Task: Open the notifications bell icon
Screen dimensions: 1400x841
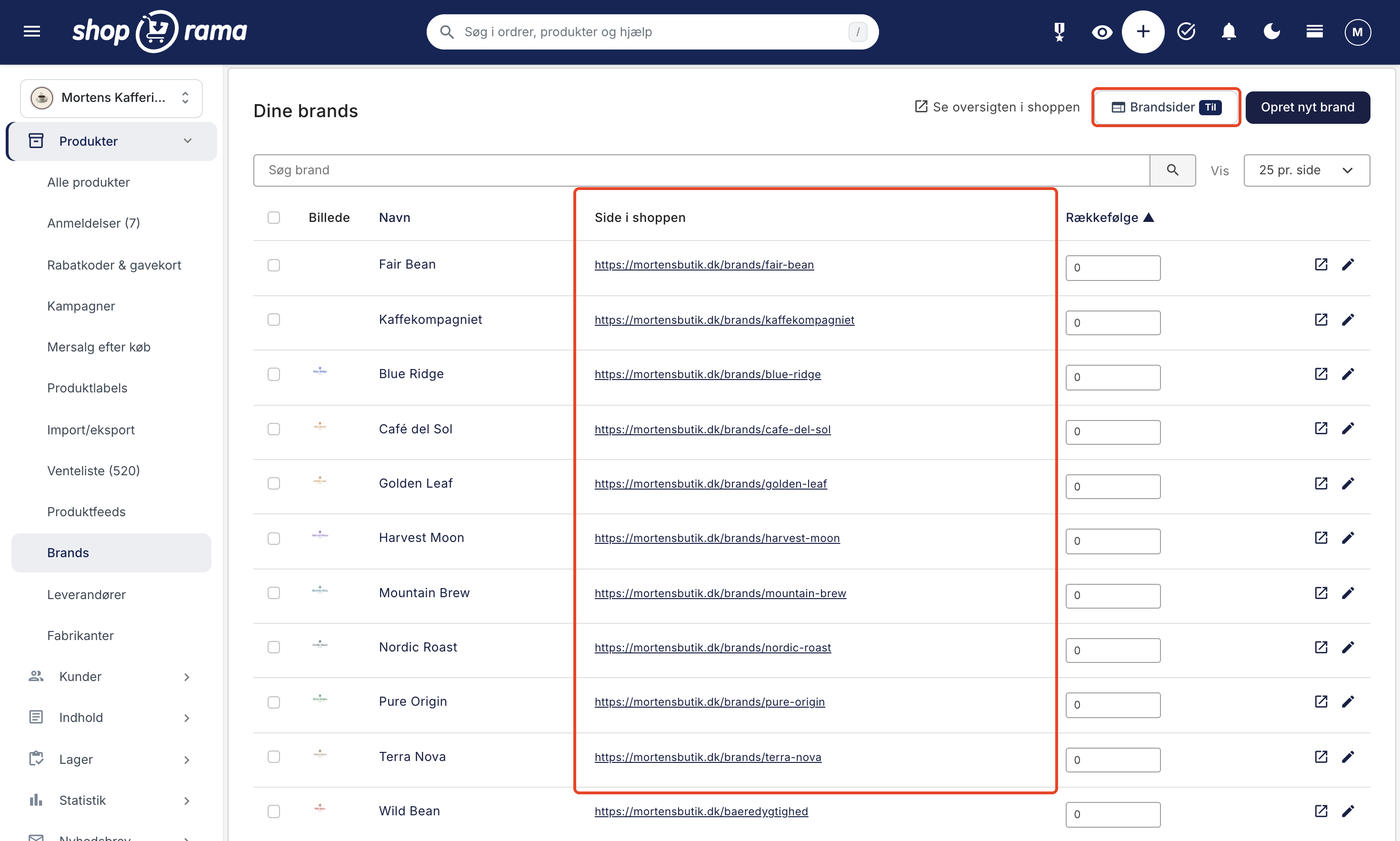Action: [x=1229, y=32]
